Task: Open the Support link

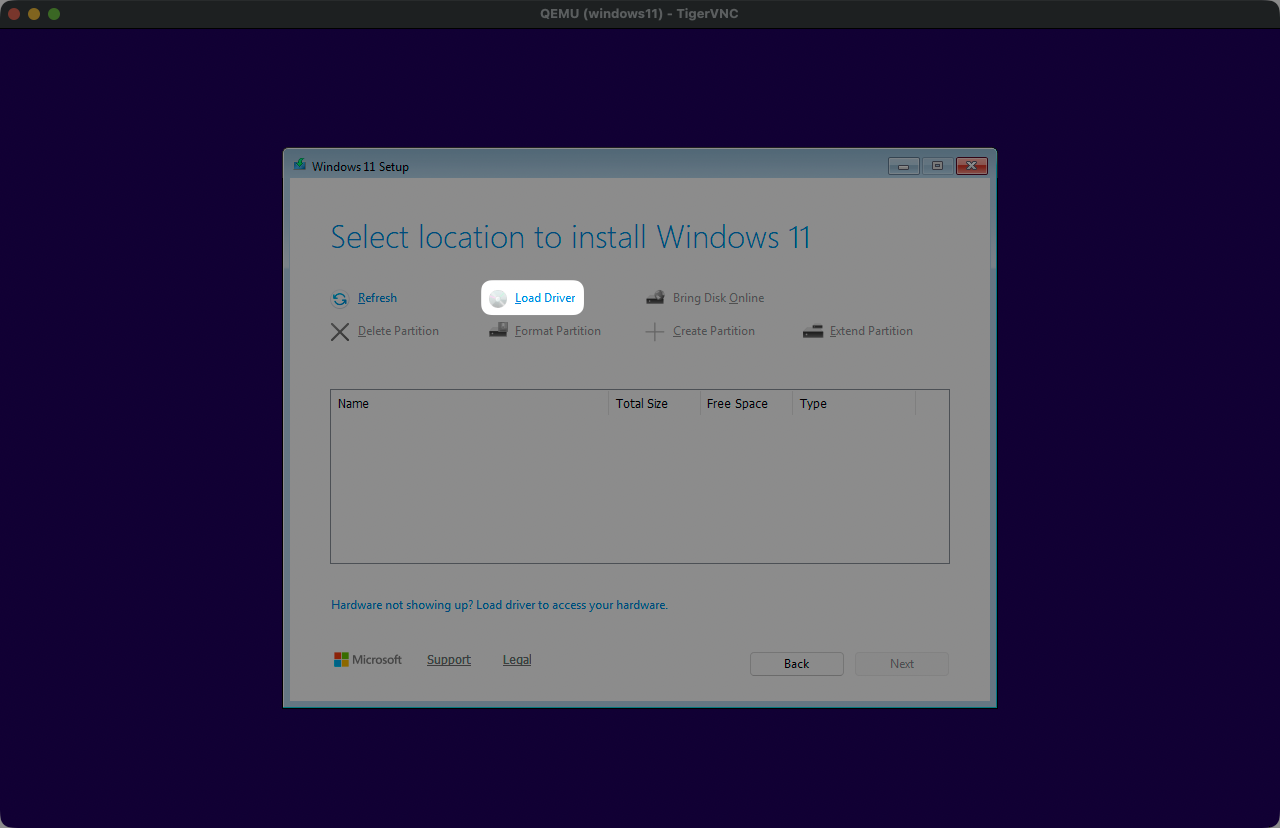Action: [x=448, y=660]
